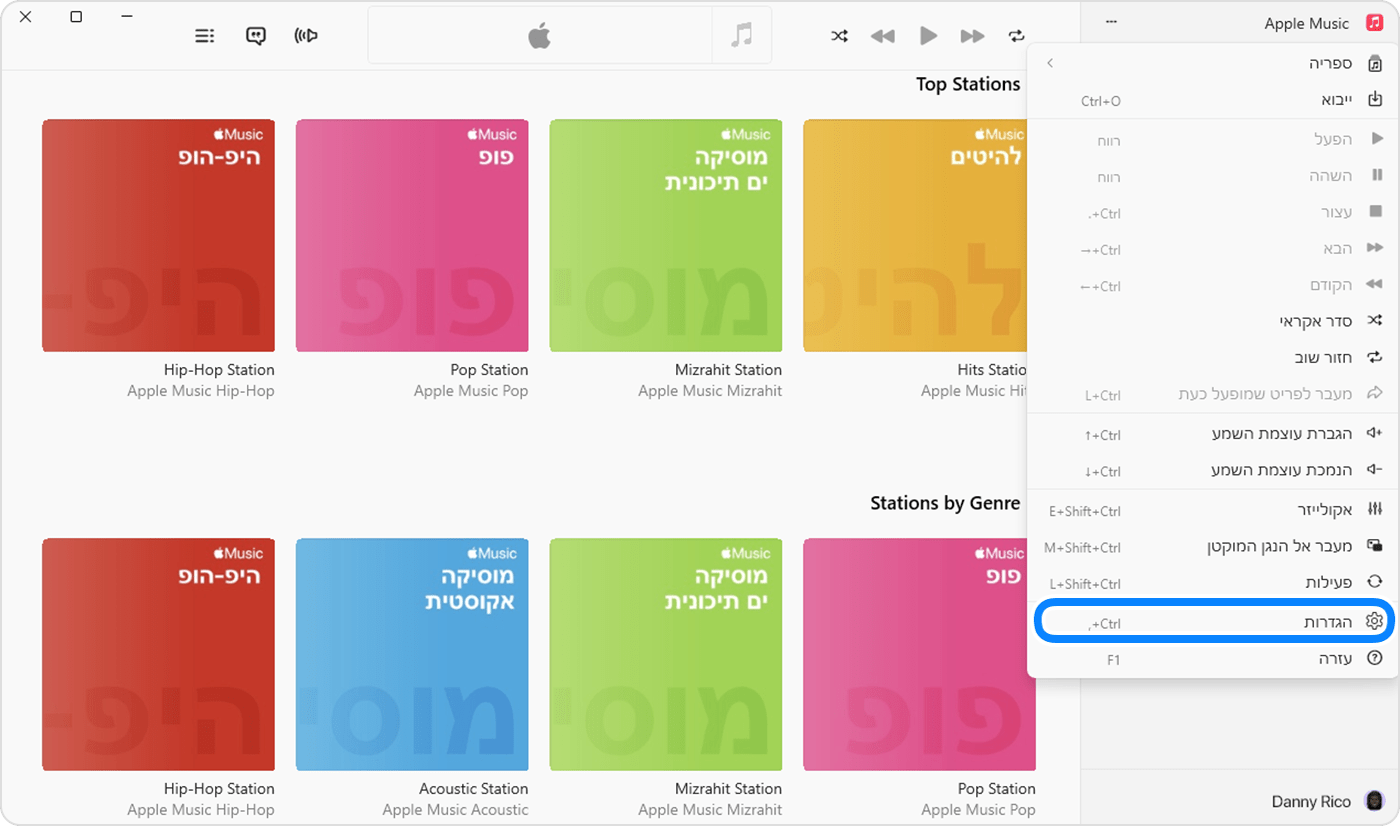Open the ספריה menu item

[x=1213, y=63]
